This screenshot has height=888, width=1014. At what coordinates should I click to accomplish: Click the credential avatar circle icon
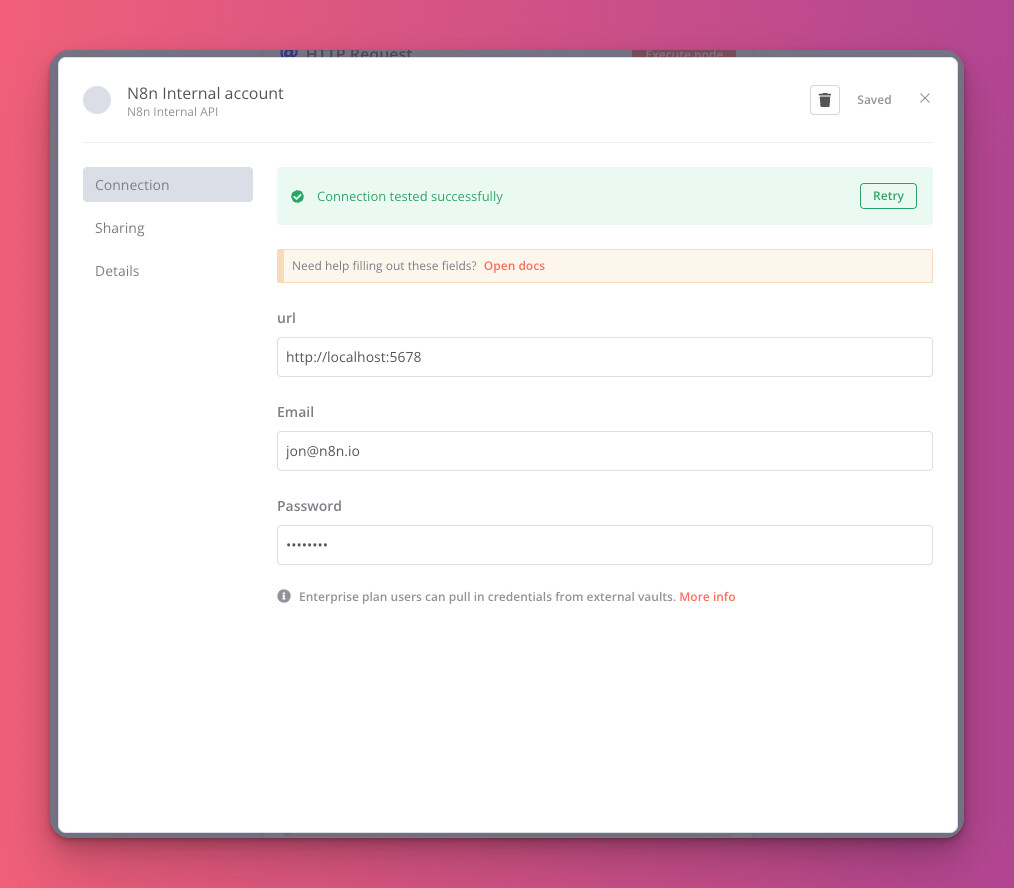[97, 100]
